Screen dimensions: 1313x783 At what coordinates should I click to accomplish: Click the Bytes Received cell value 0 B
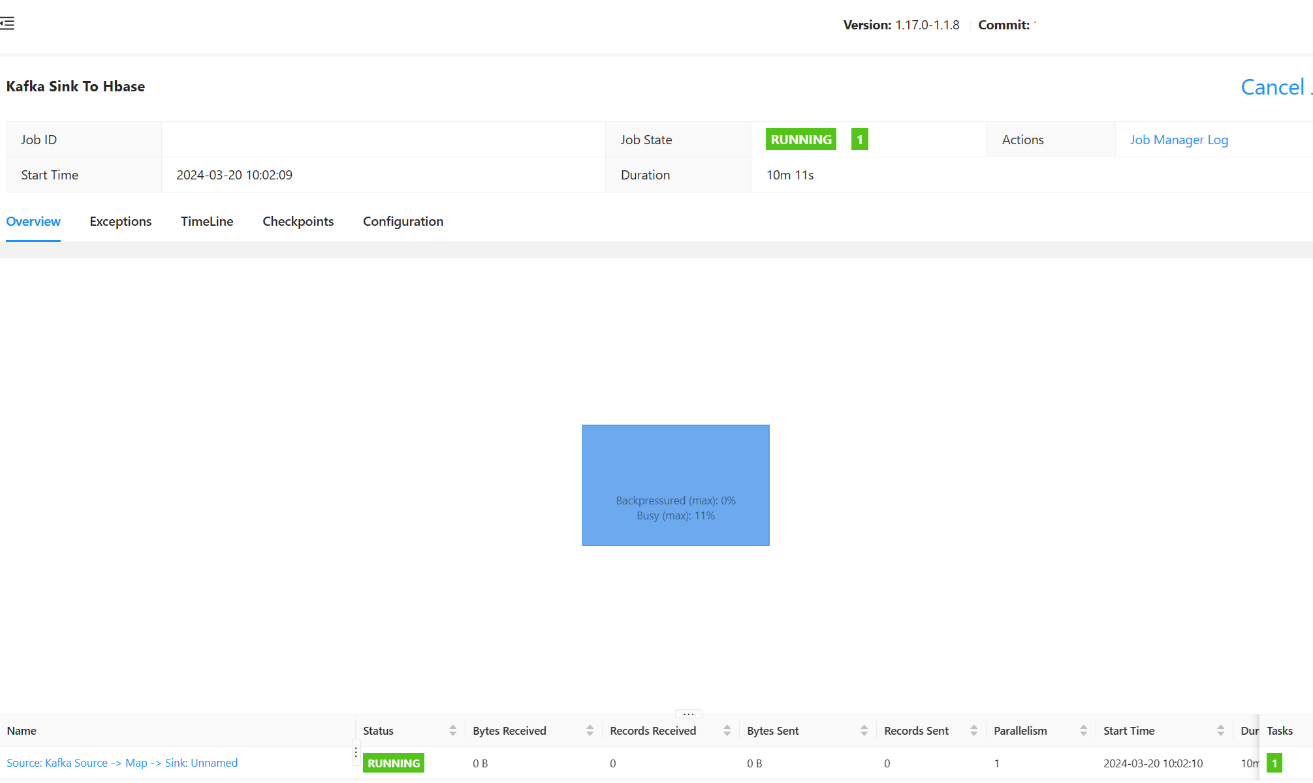pyautogui.click(x=481, y=763)
